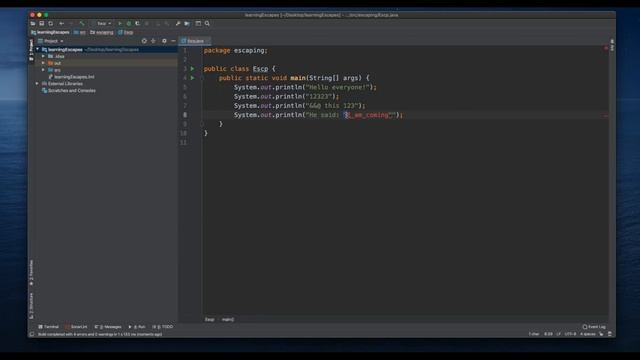Screen dimensions: 640x360
Task: Open the Event Log panel
Action: click(x=594, y=327)
